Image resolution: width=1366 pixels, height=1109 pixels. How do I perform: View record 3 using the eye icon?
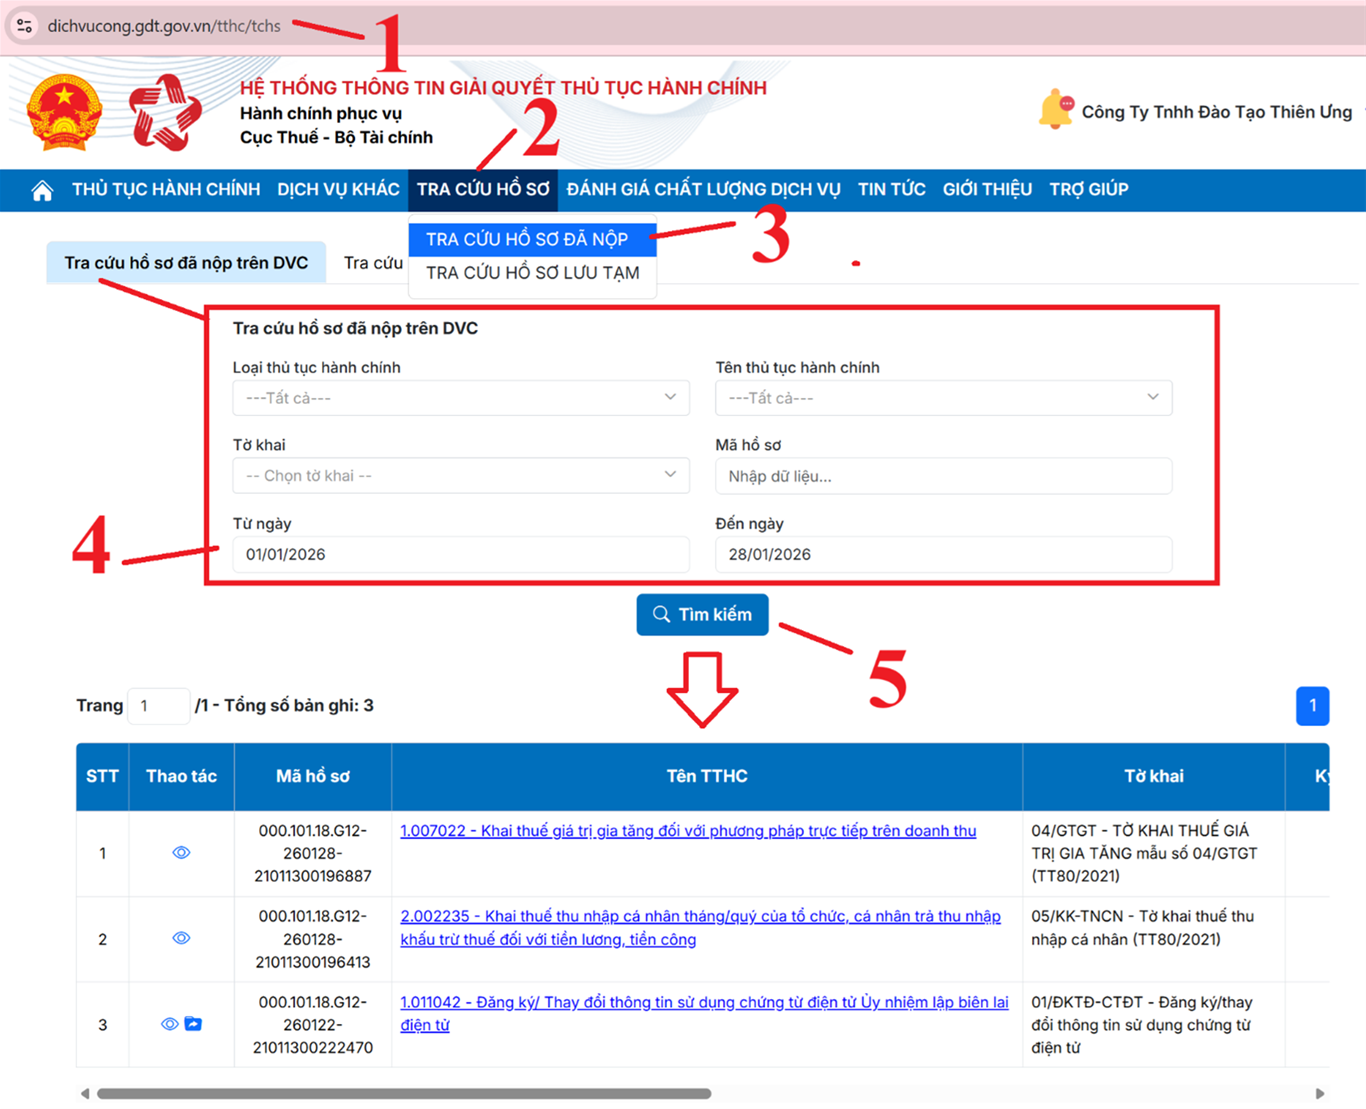(169, 1024)
